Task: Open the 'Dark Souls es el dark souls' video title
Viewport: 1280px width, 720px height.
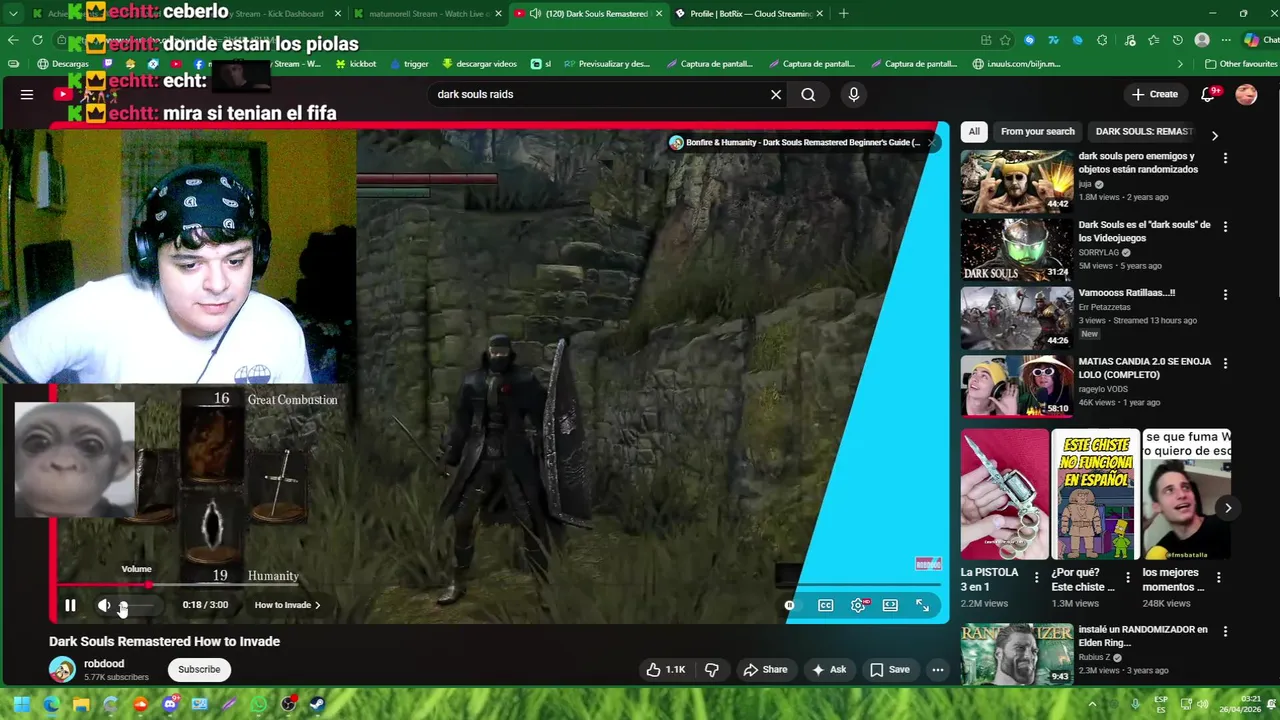Action: click(1144, 231)
